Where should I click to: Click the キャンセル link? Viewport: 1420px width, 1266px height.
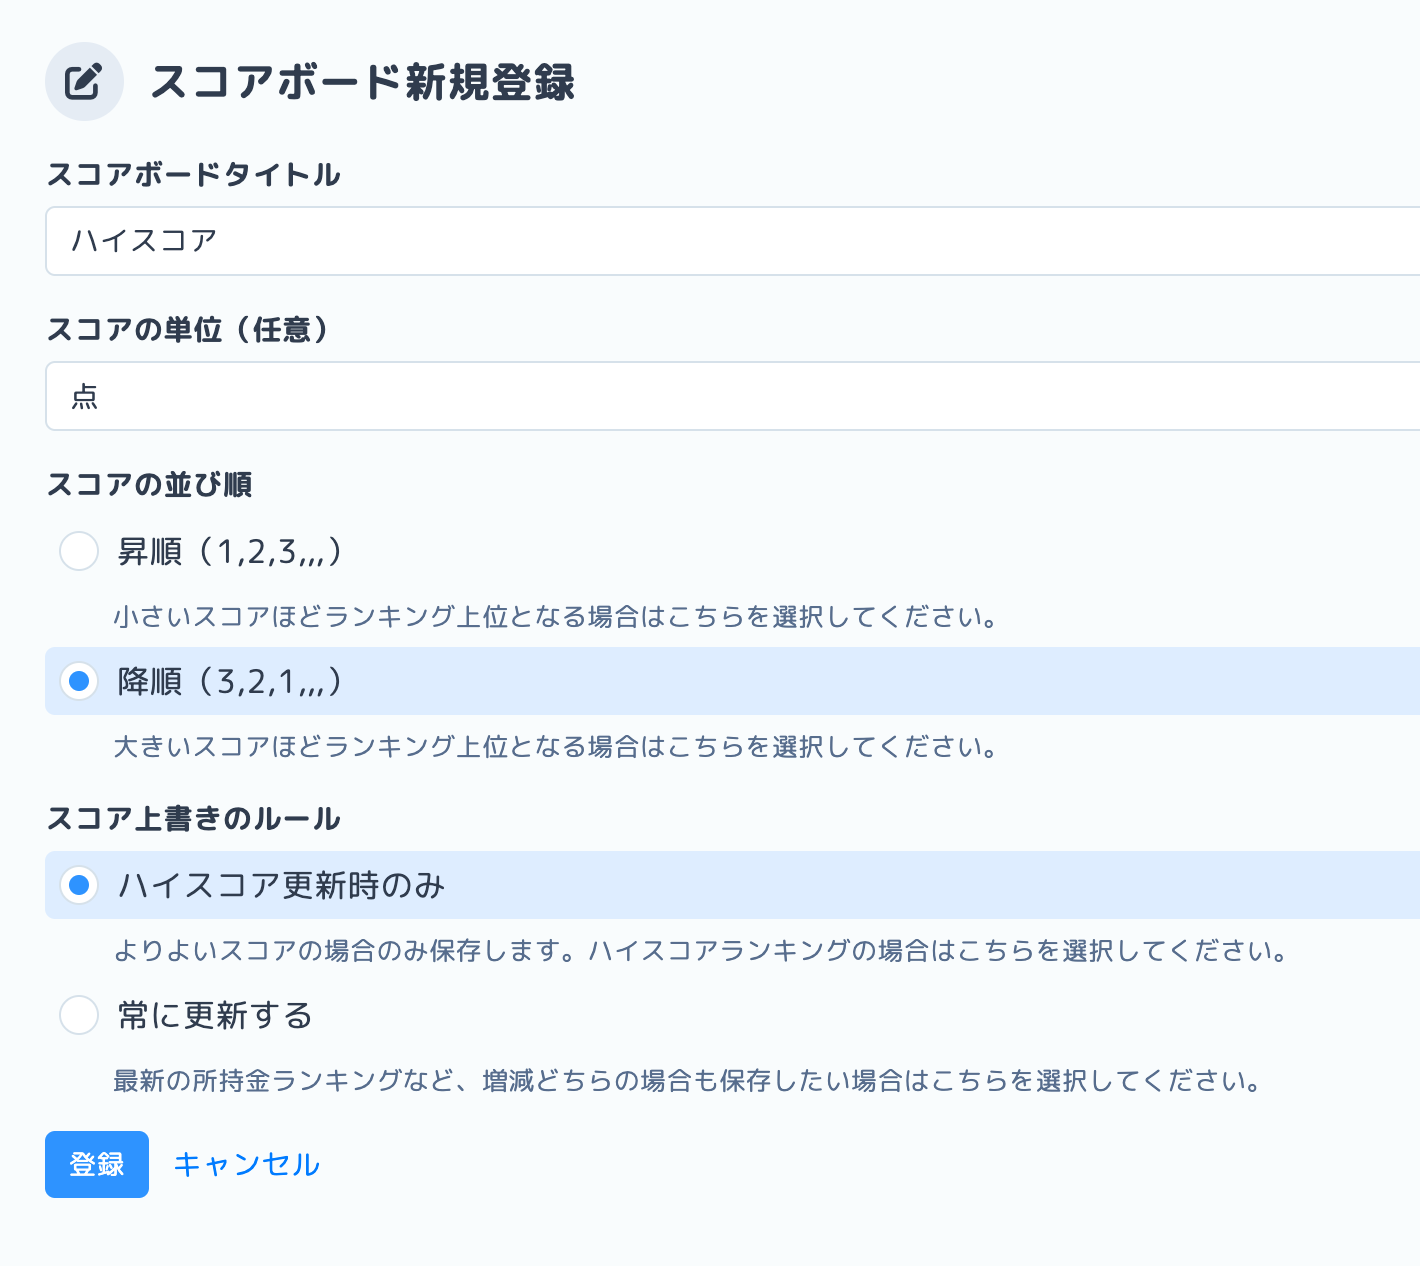pos(246,1164)
